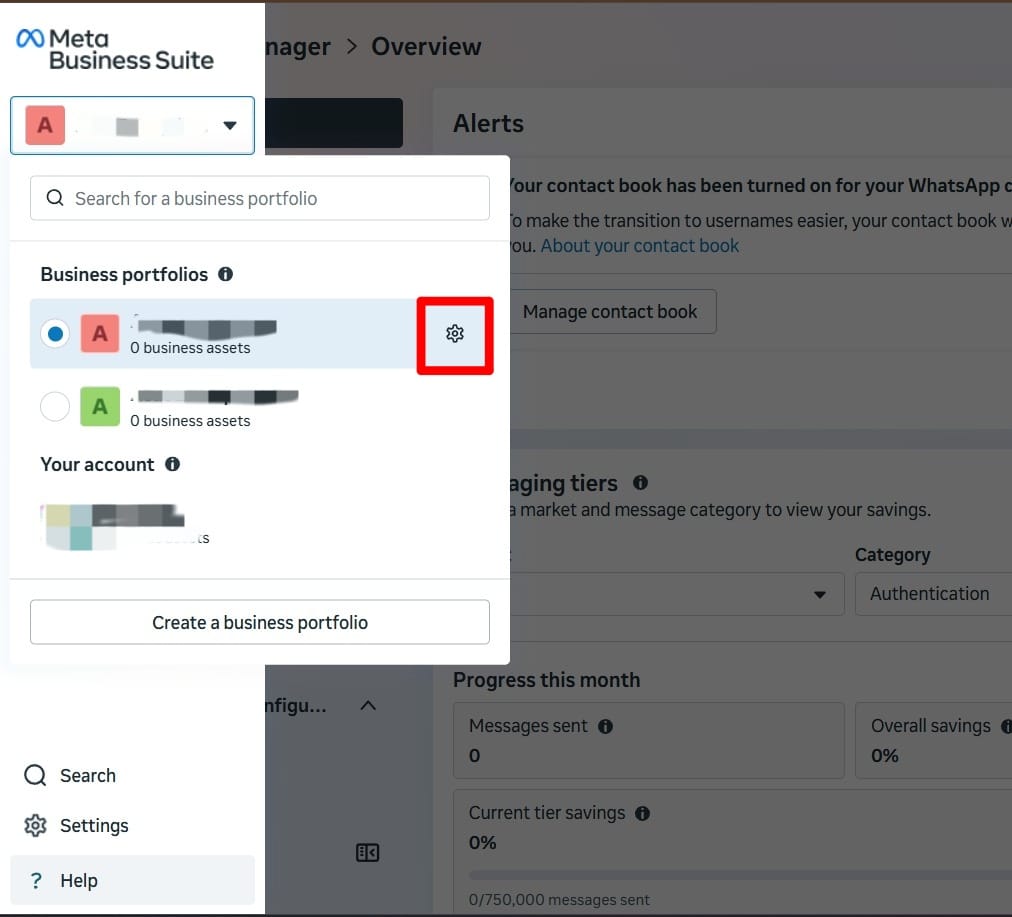Click info icon next to Overall savings
The width and height of the screenshot is (1012, 917).
(1006, 726)
